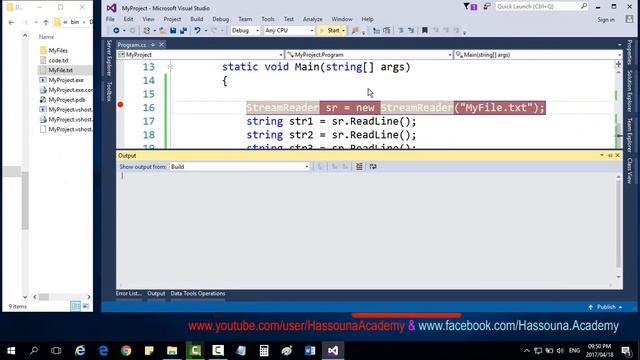Click the bookmark toolbar icon
The width and height of the screenshot is (640, 360).
coord(424,31)
